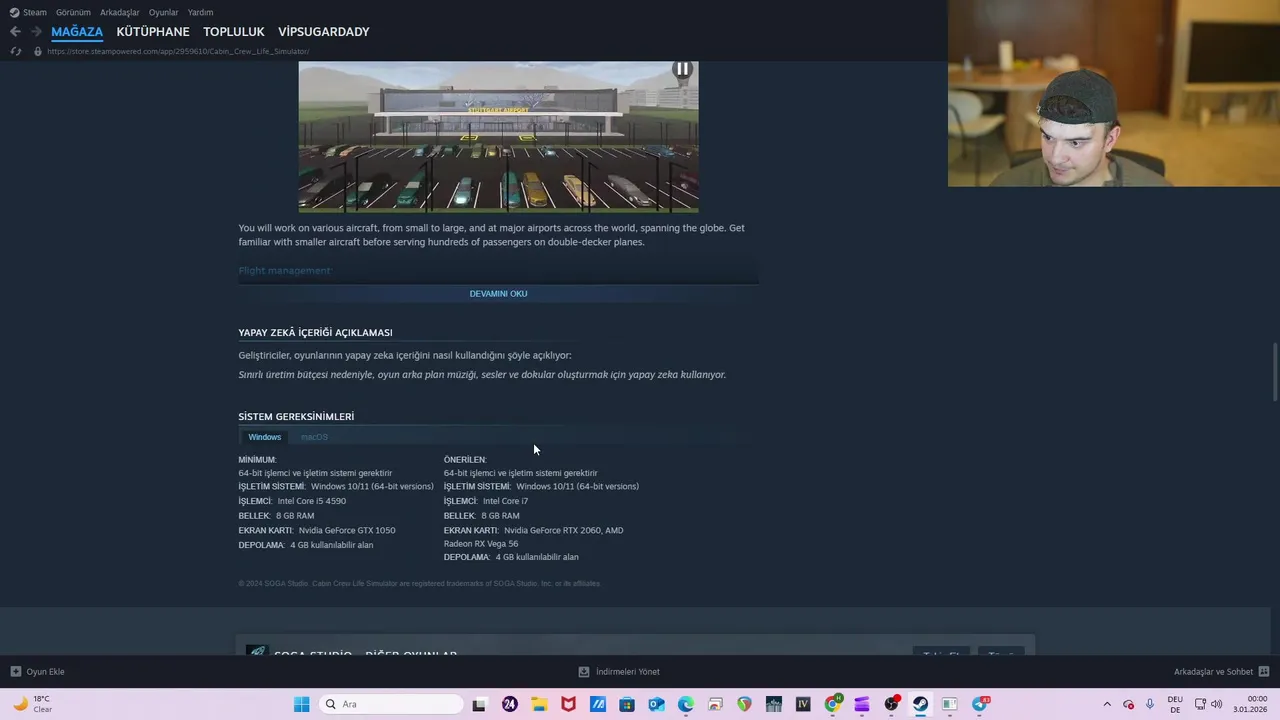The height and width of the screenshot is (720, 1280).
Task: Open File Explorer from the taskbar
Action: (x=539, y=704)
